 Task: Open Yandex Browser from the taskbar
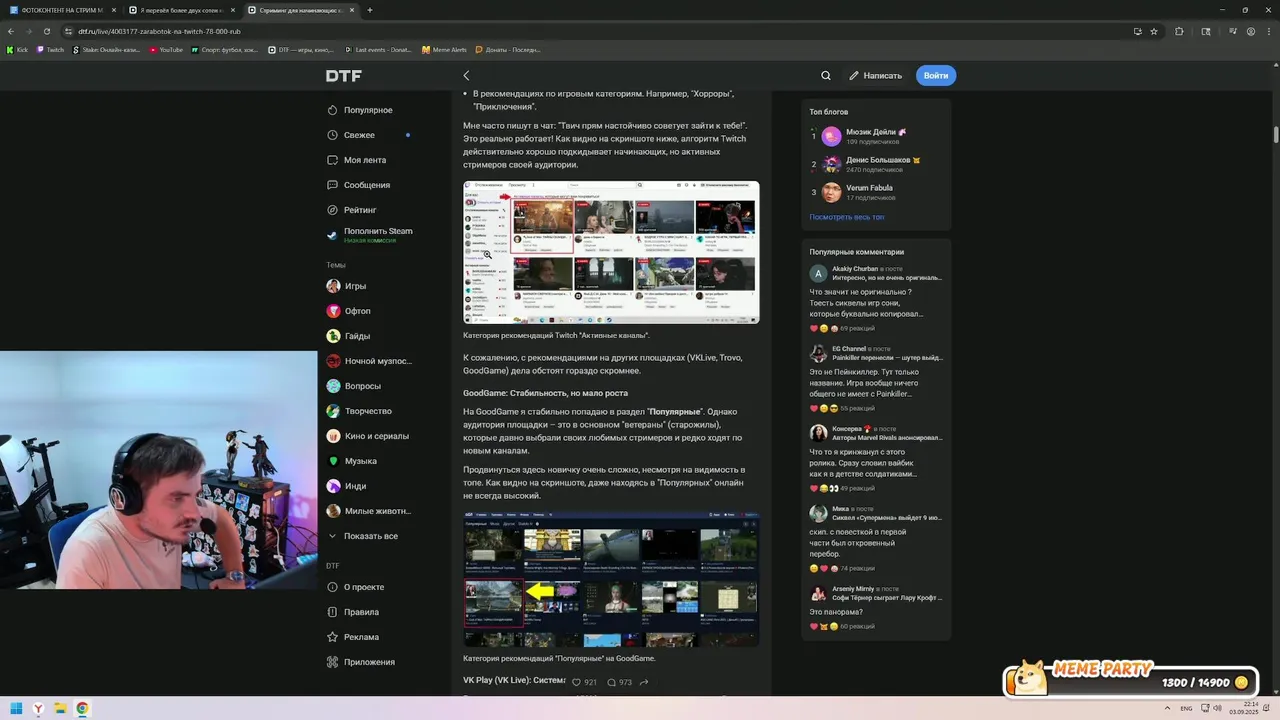38,709
